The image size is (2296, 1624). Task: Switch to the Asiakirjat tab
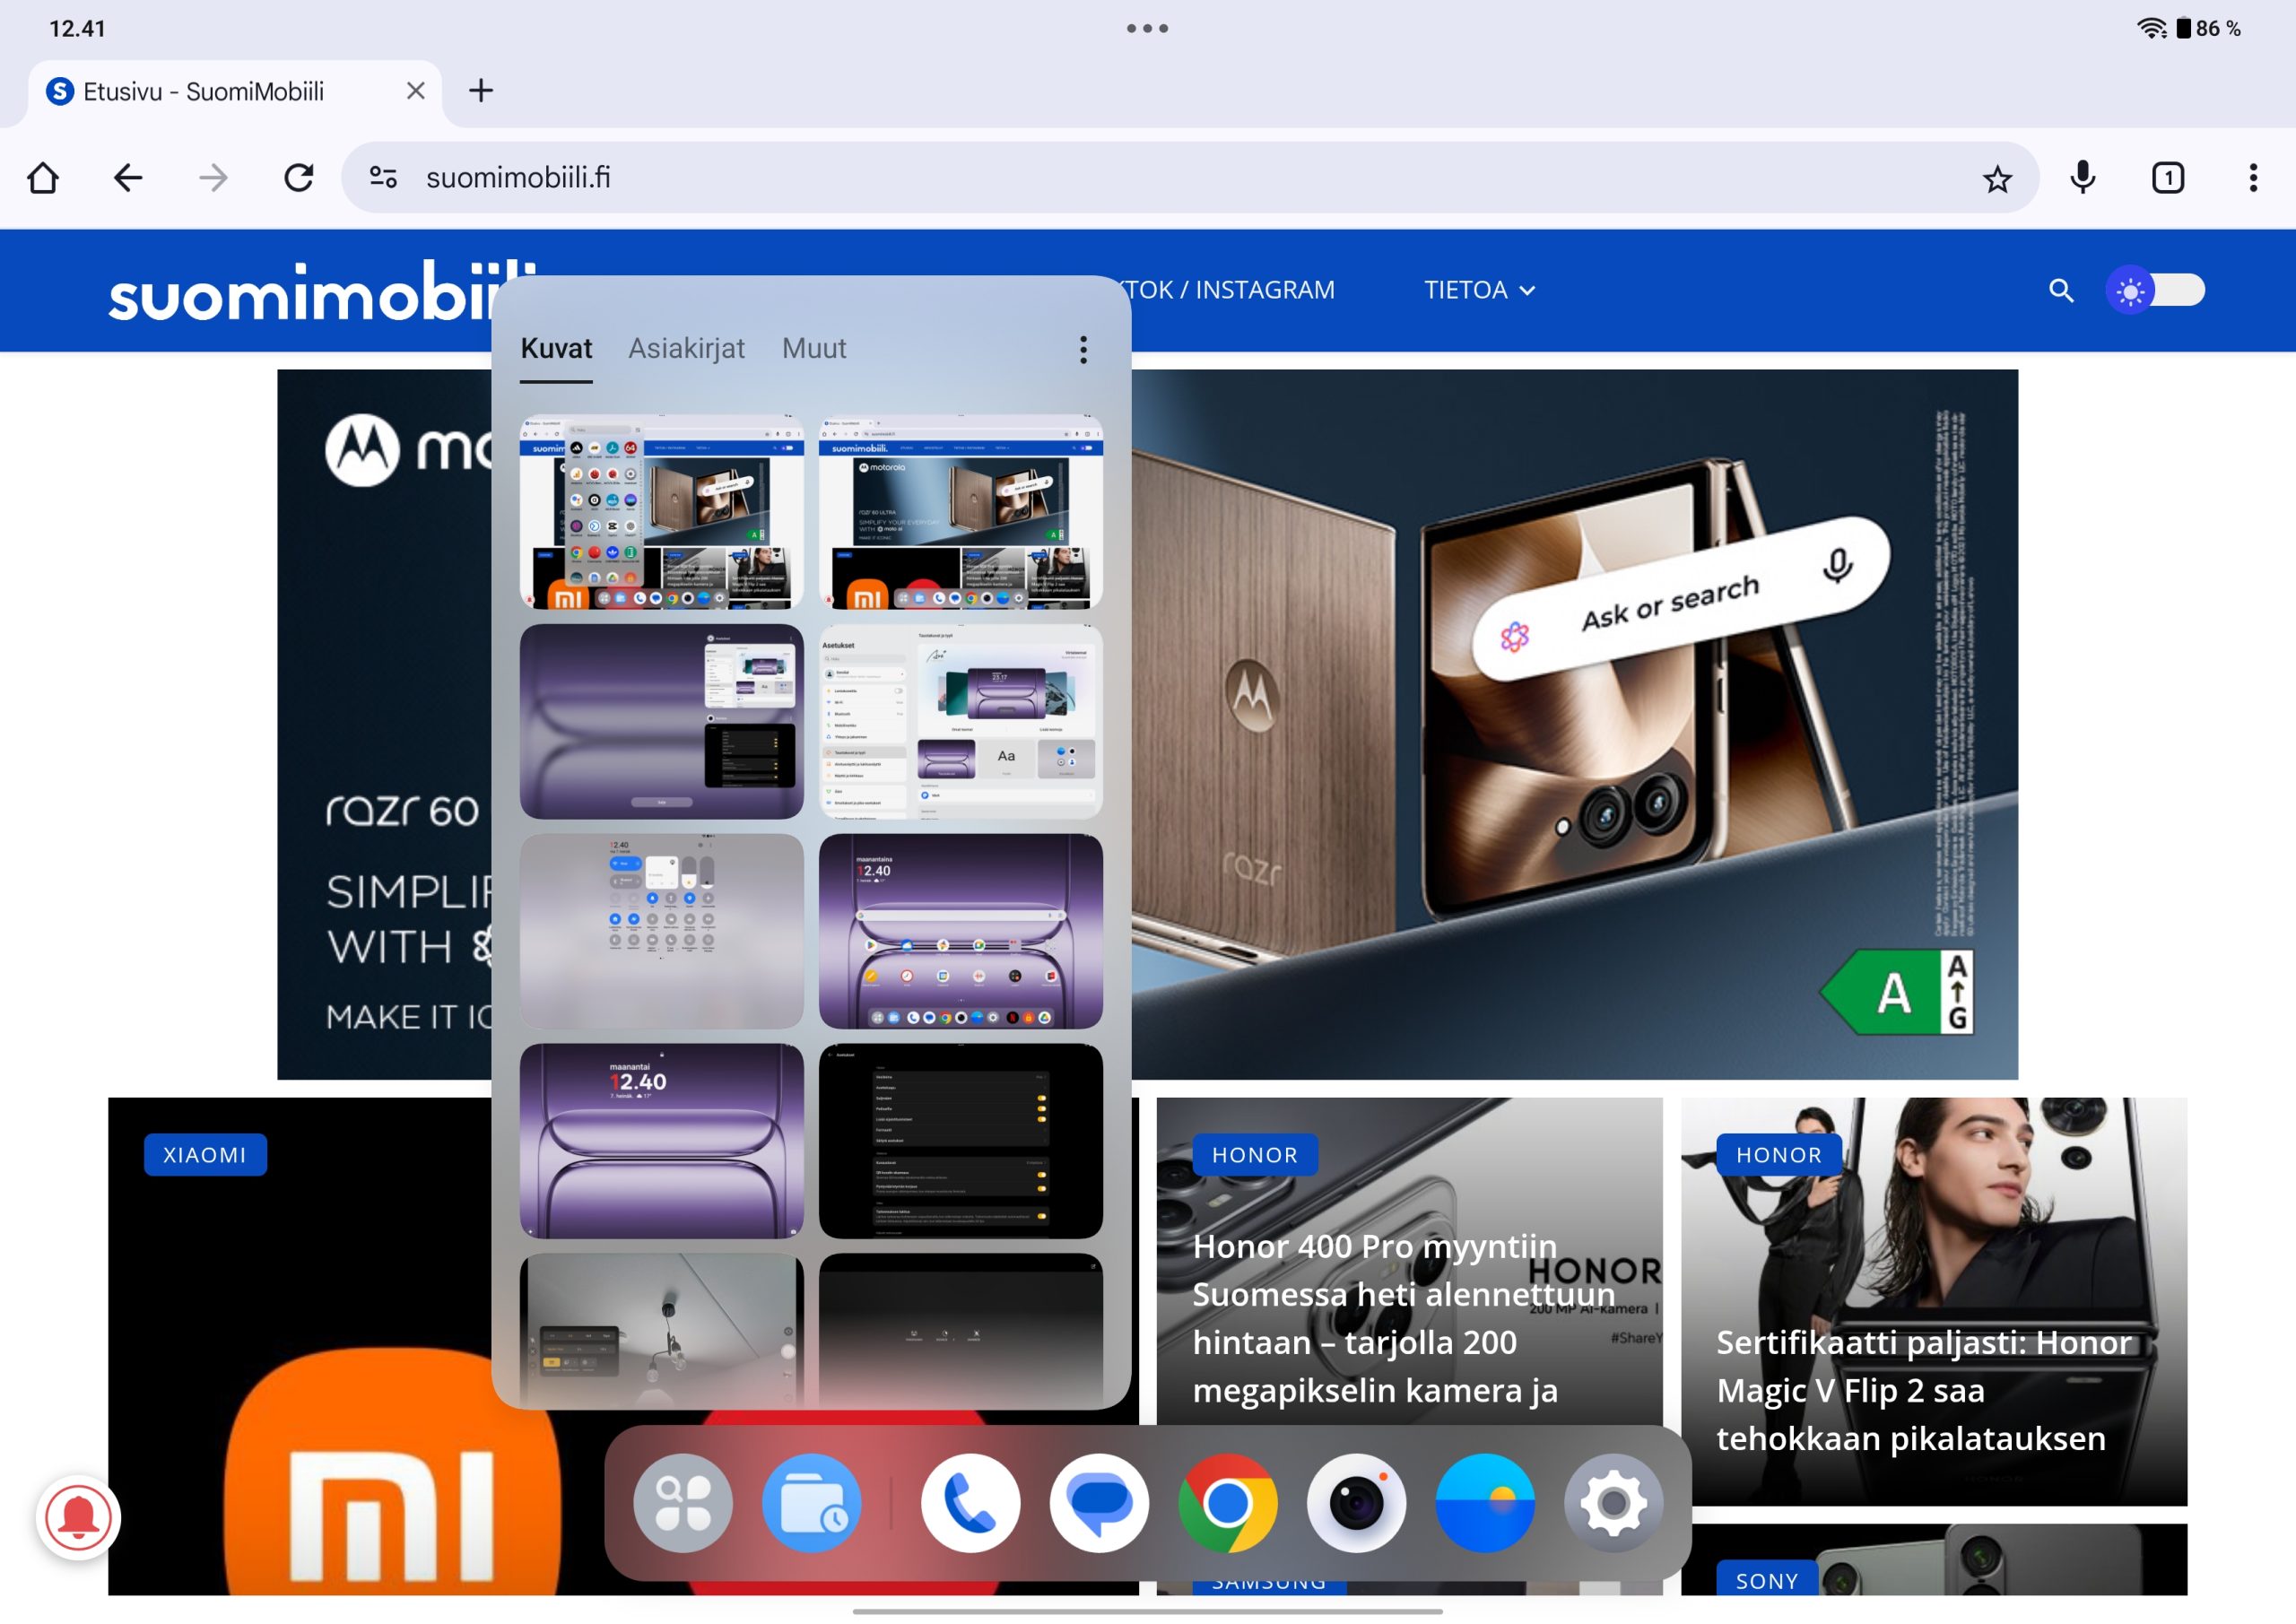click(686, 349)
